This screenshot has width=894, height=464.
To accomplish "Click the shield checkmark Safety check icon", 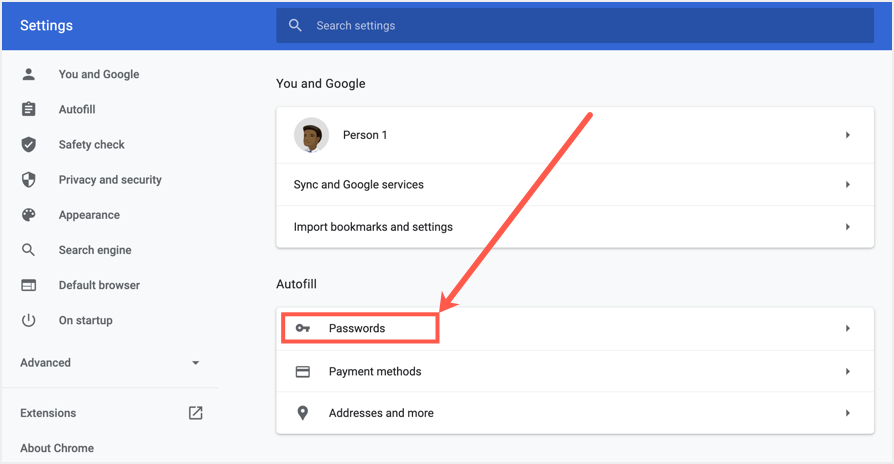I will coord(29,144).
